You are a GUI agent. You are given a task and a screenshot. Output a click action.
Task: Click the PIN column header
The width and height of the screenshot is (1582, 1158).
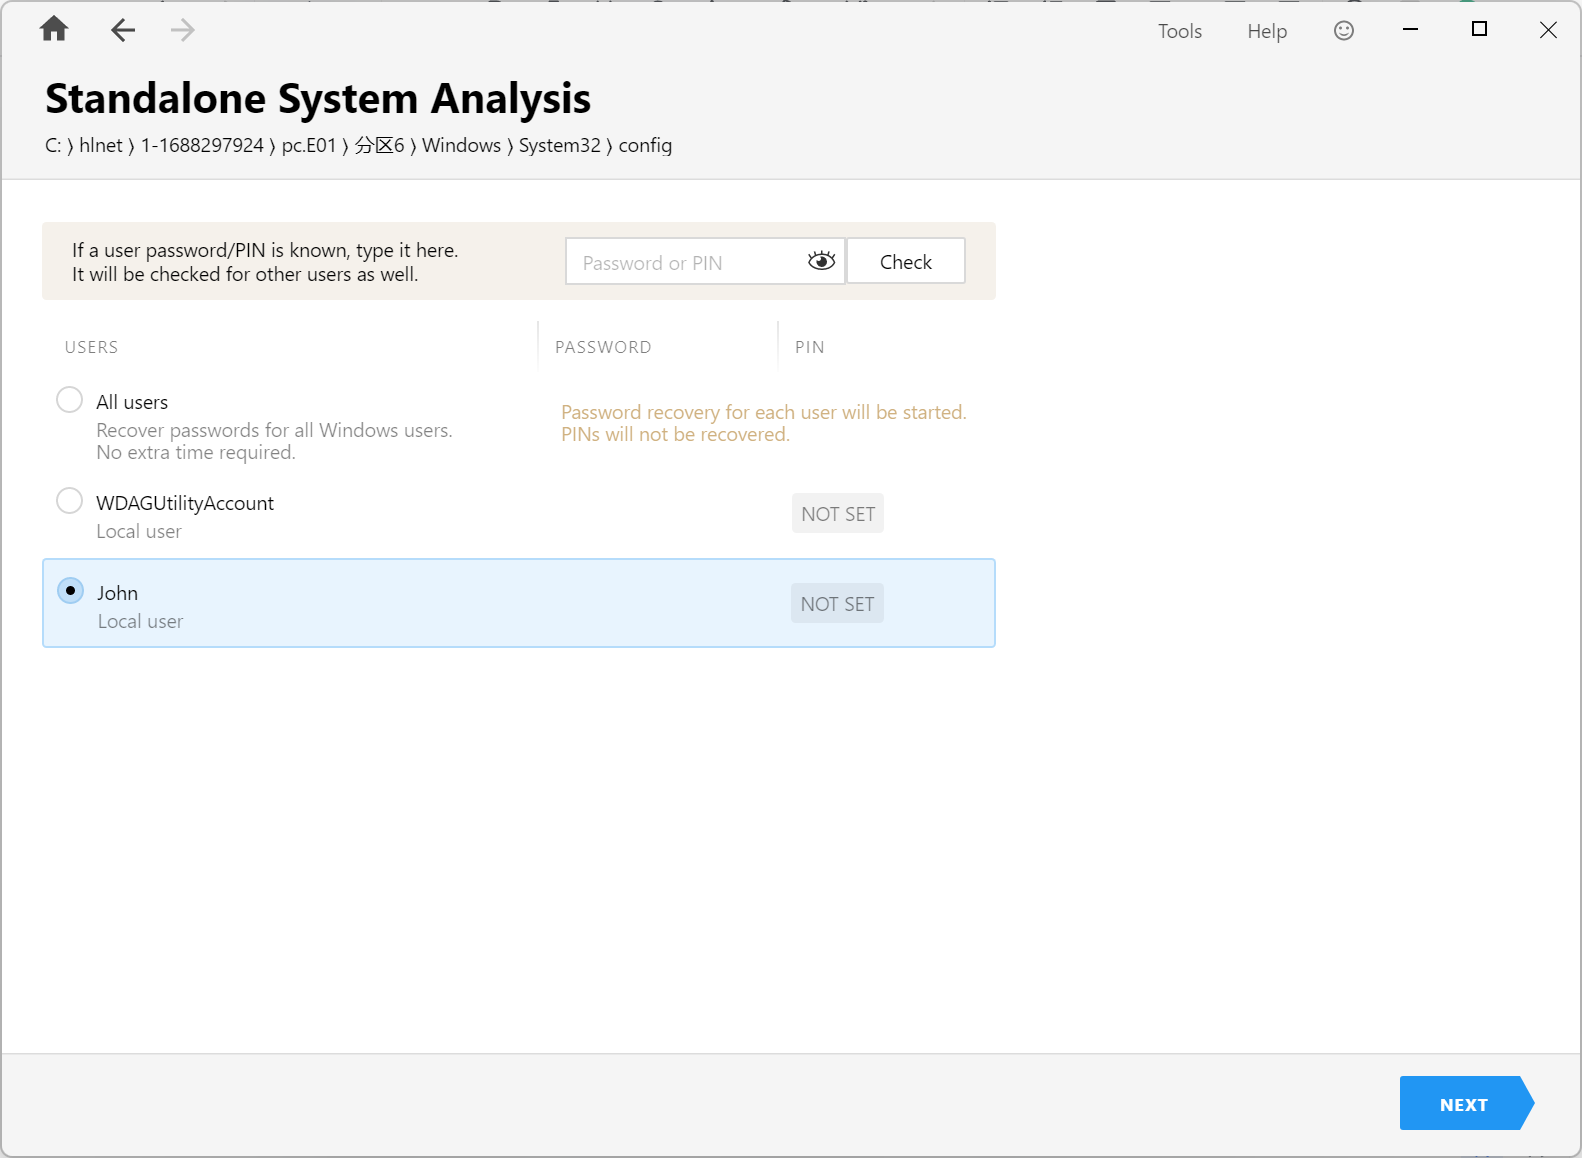(x=810, y=347)
